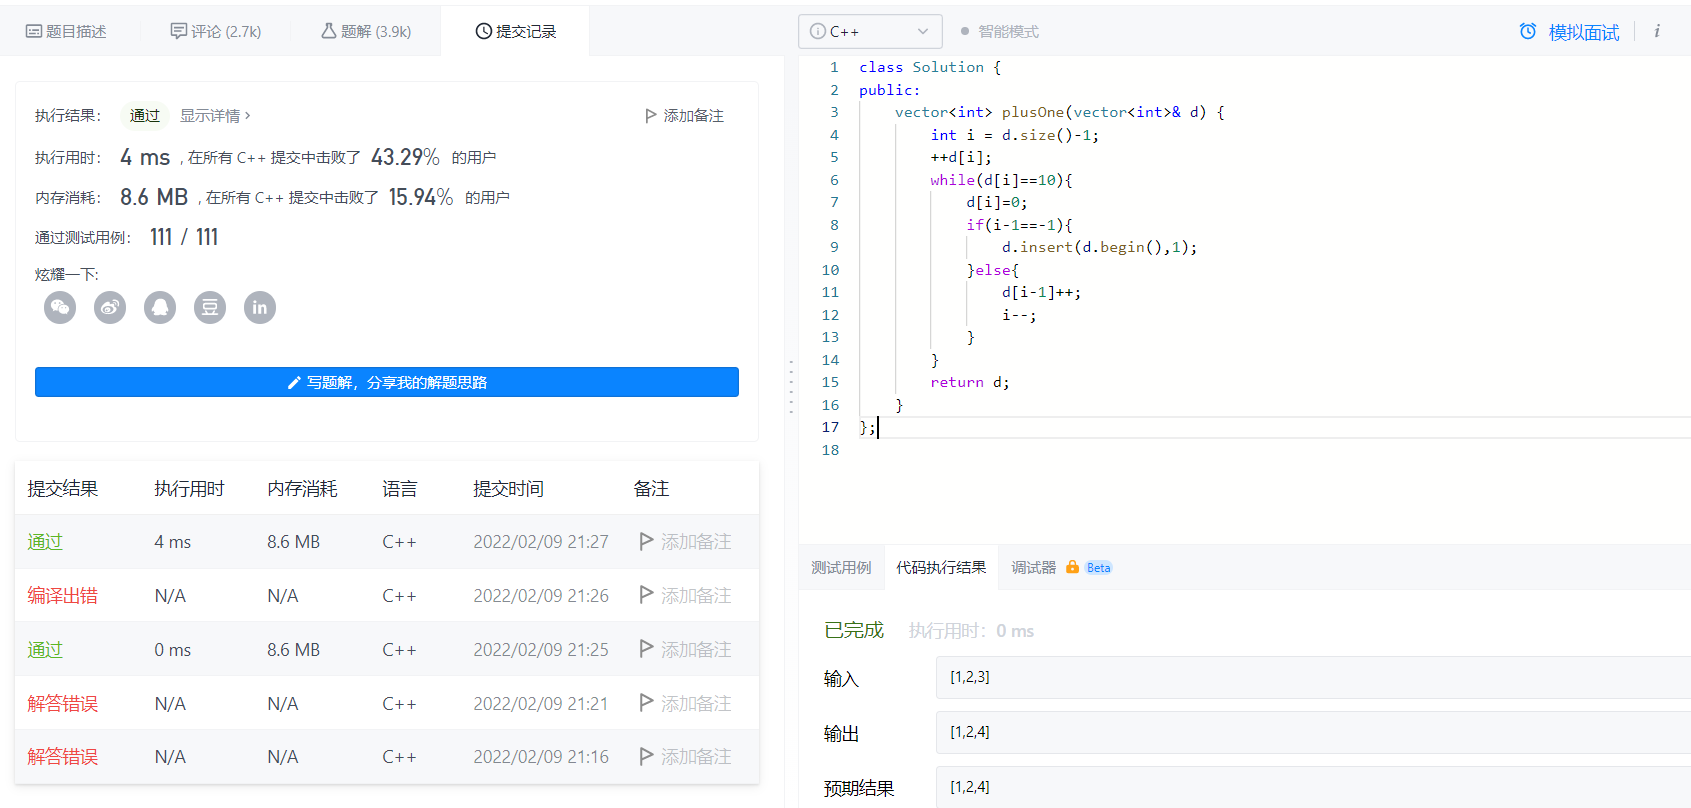The height and width of the screenshot is (808, 1691).
Task: Click '4 ms' in the 21:27 row
Action: click(x=172, y=542)
